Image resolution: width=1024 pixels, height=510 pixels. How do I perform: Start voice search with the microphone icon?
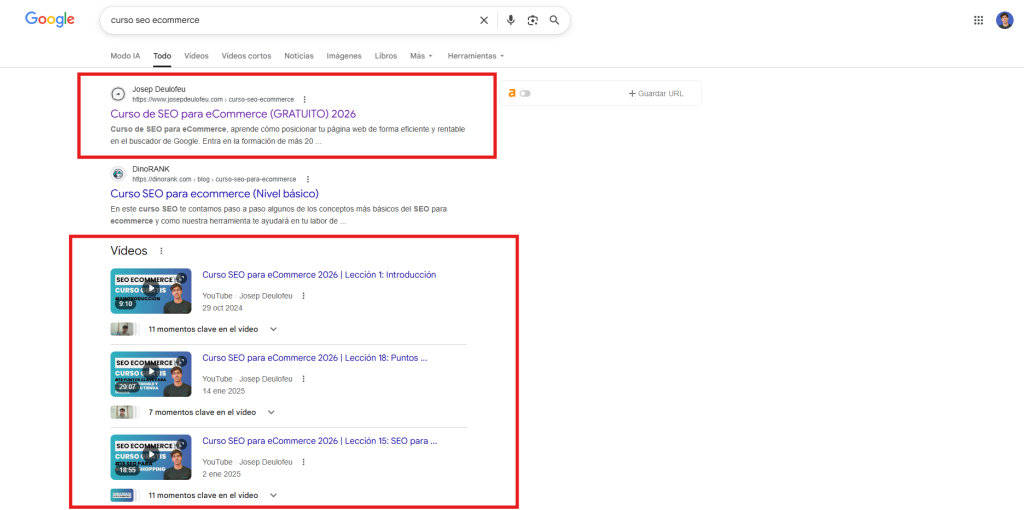[511, 20]
